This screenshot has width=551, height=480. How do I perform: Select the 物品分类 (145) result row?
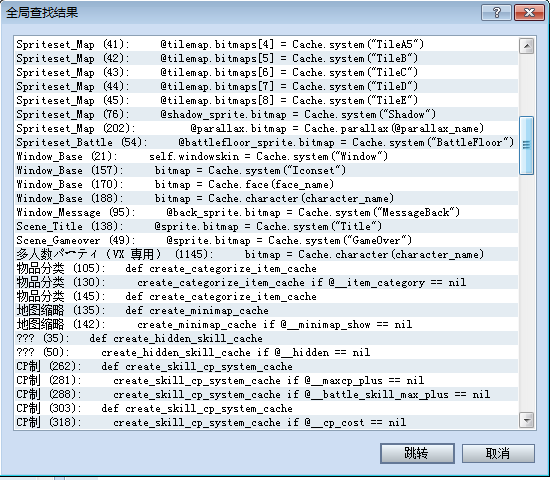266,297
